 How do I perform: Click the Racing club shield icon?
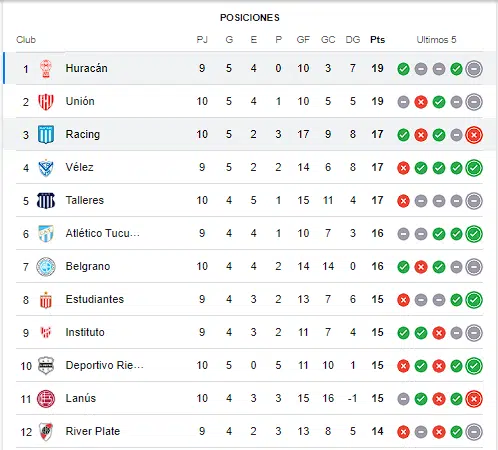point(46,135)
